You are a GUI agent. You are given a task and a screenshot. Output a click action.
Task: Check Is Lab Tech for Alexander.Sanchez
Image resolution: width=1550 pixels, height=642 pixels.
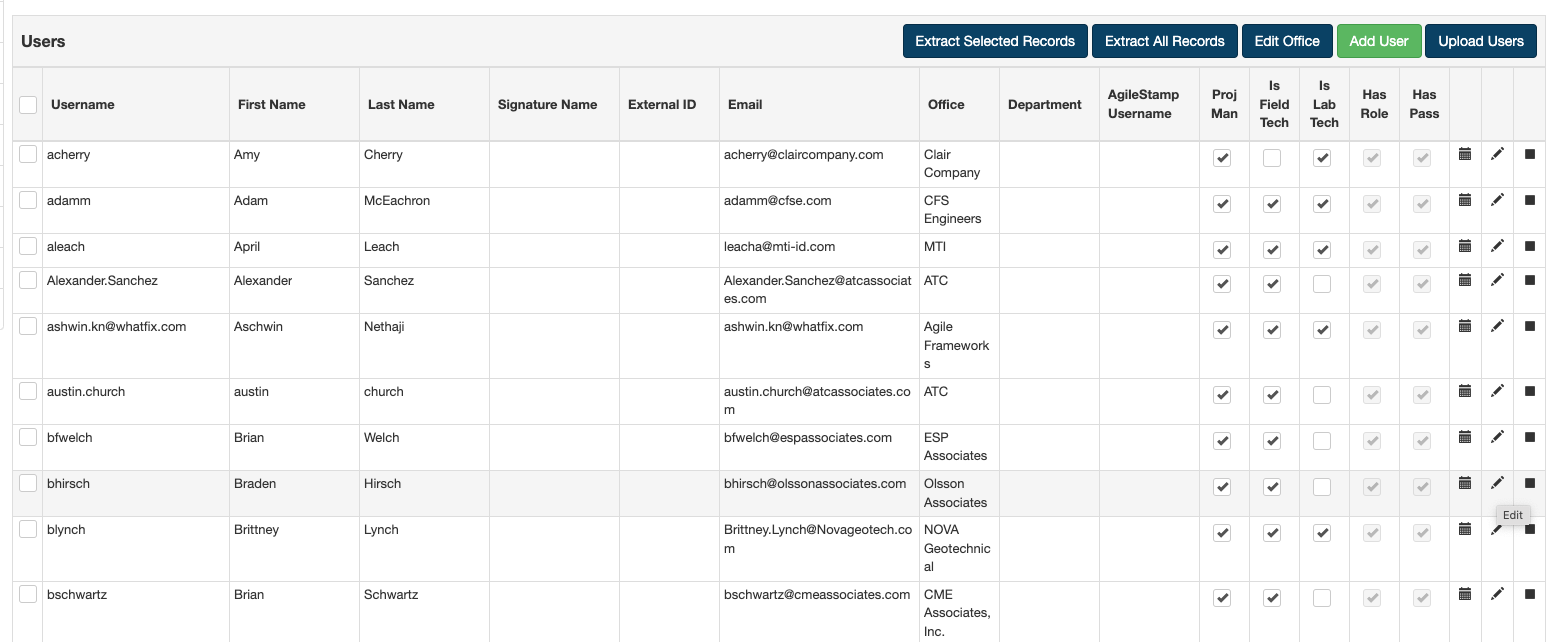[x=1322, y=284]
